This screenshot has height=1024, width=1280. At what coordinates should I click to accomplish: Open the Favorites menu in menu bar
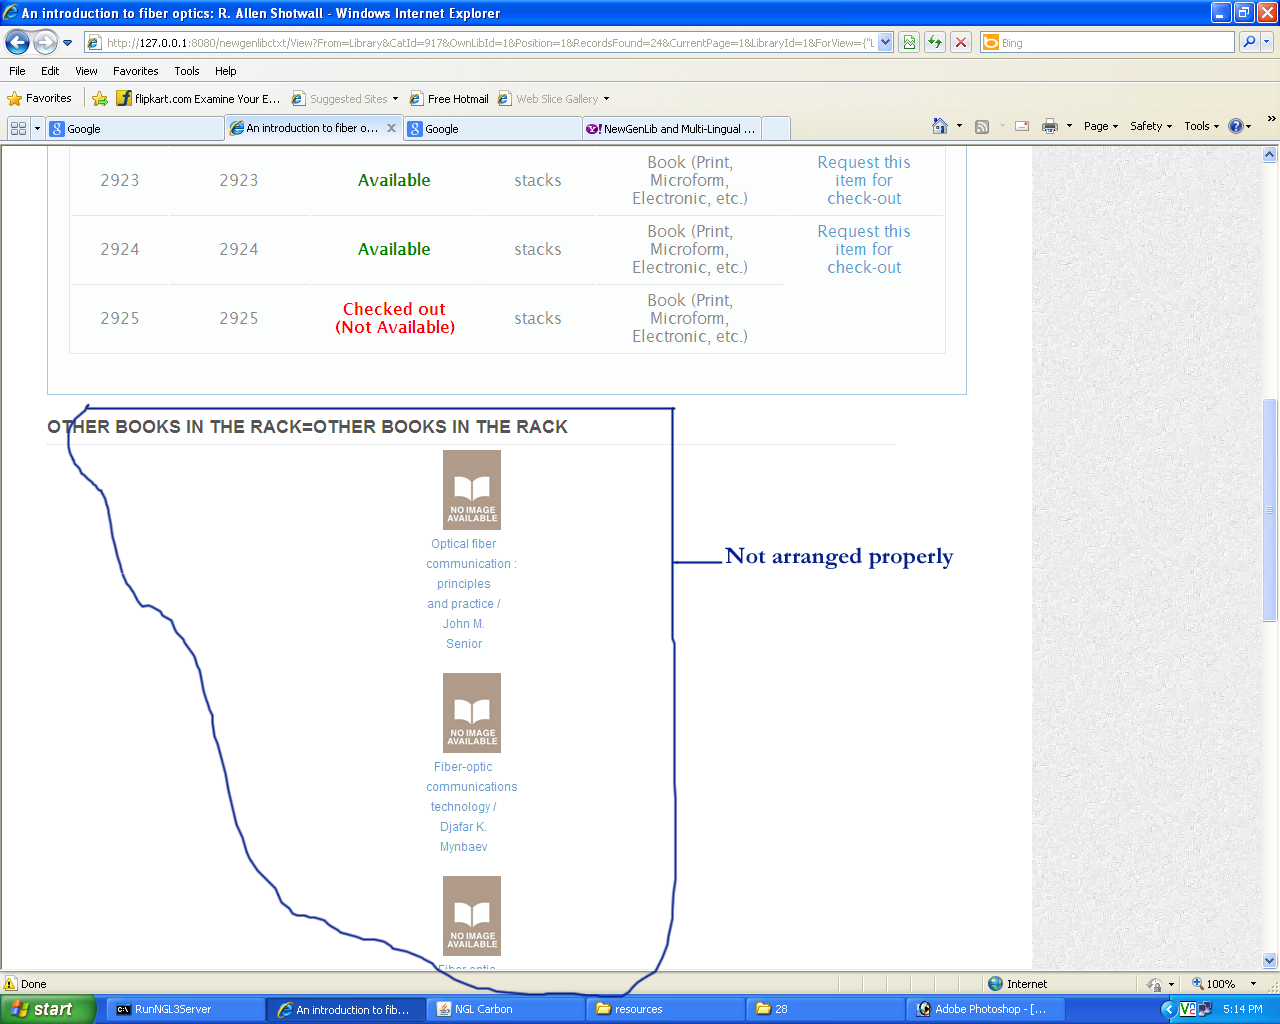click(135, 71)
